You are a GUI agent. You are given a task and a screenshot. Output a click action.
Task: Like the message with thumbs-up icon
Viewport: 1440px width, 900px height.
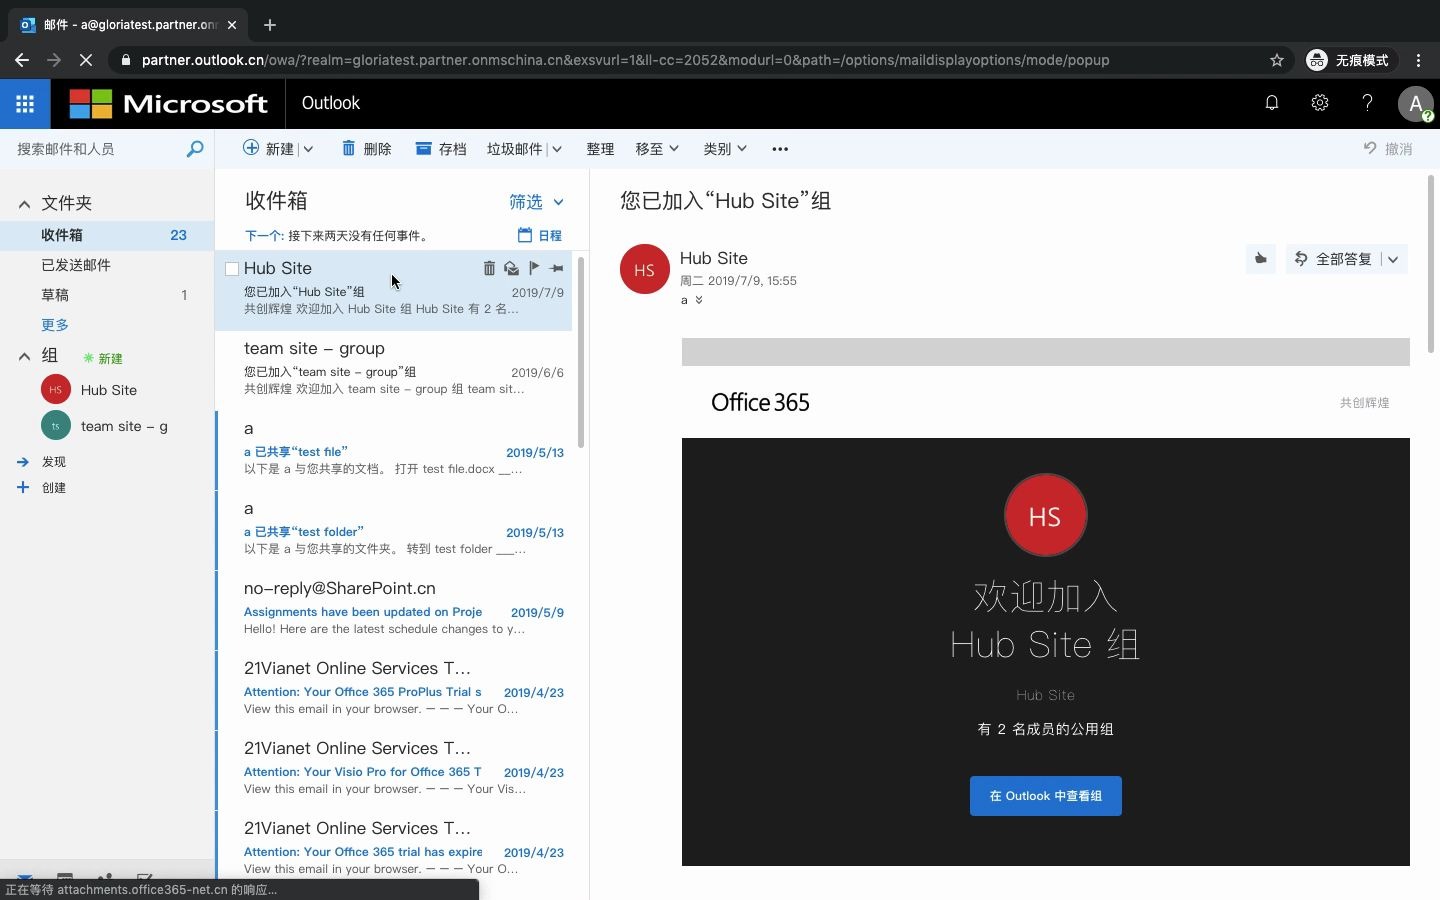[x=1260, y=259]
